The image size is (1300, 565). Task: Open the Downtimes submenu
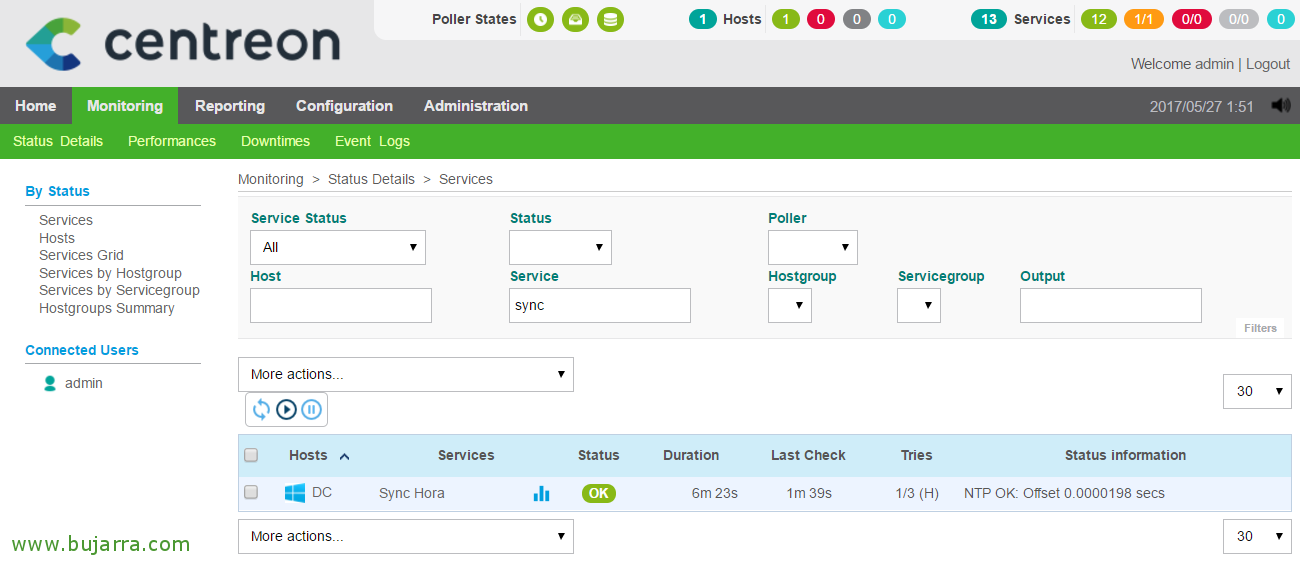[x=275, y=141]
